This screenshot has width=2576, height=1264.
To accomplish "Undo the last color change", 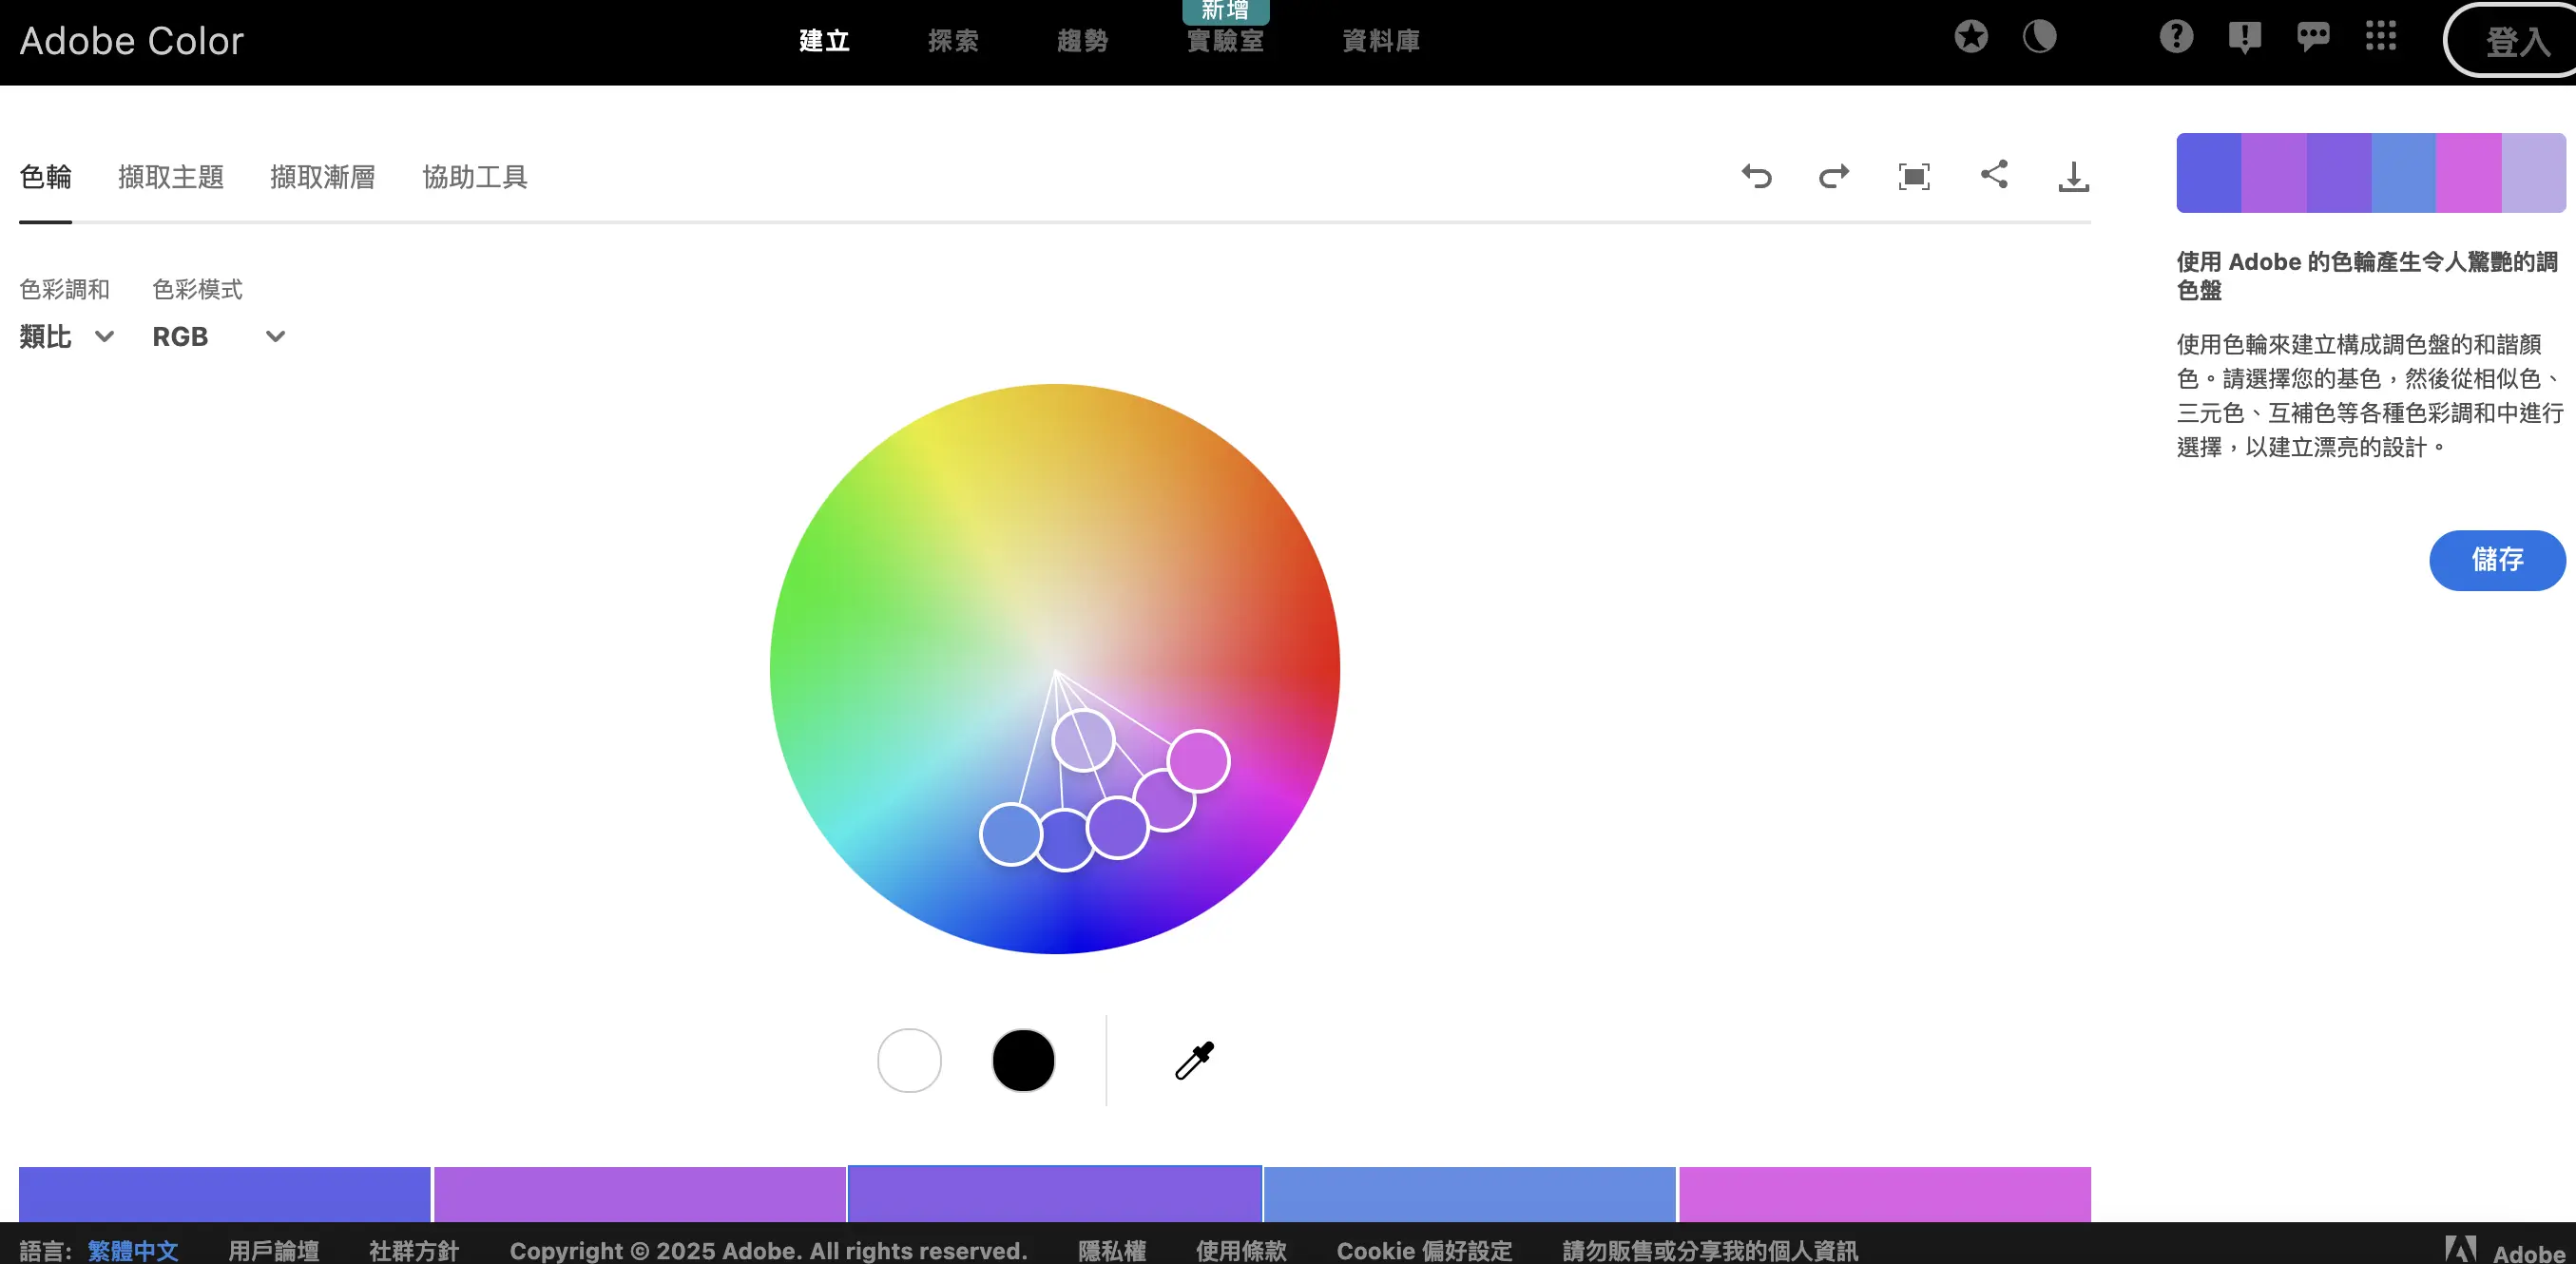I will pos(1757,176).
